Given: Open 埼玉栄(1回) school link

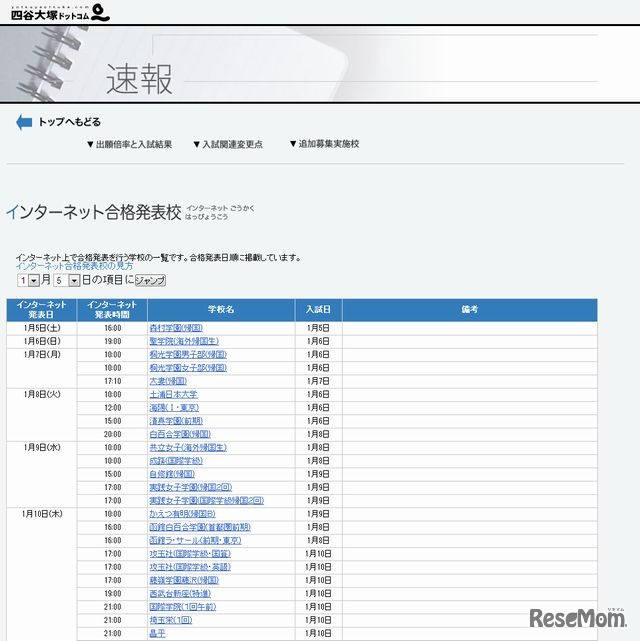Looking at the screenshot, I should (171, 620).
